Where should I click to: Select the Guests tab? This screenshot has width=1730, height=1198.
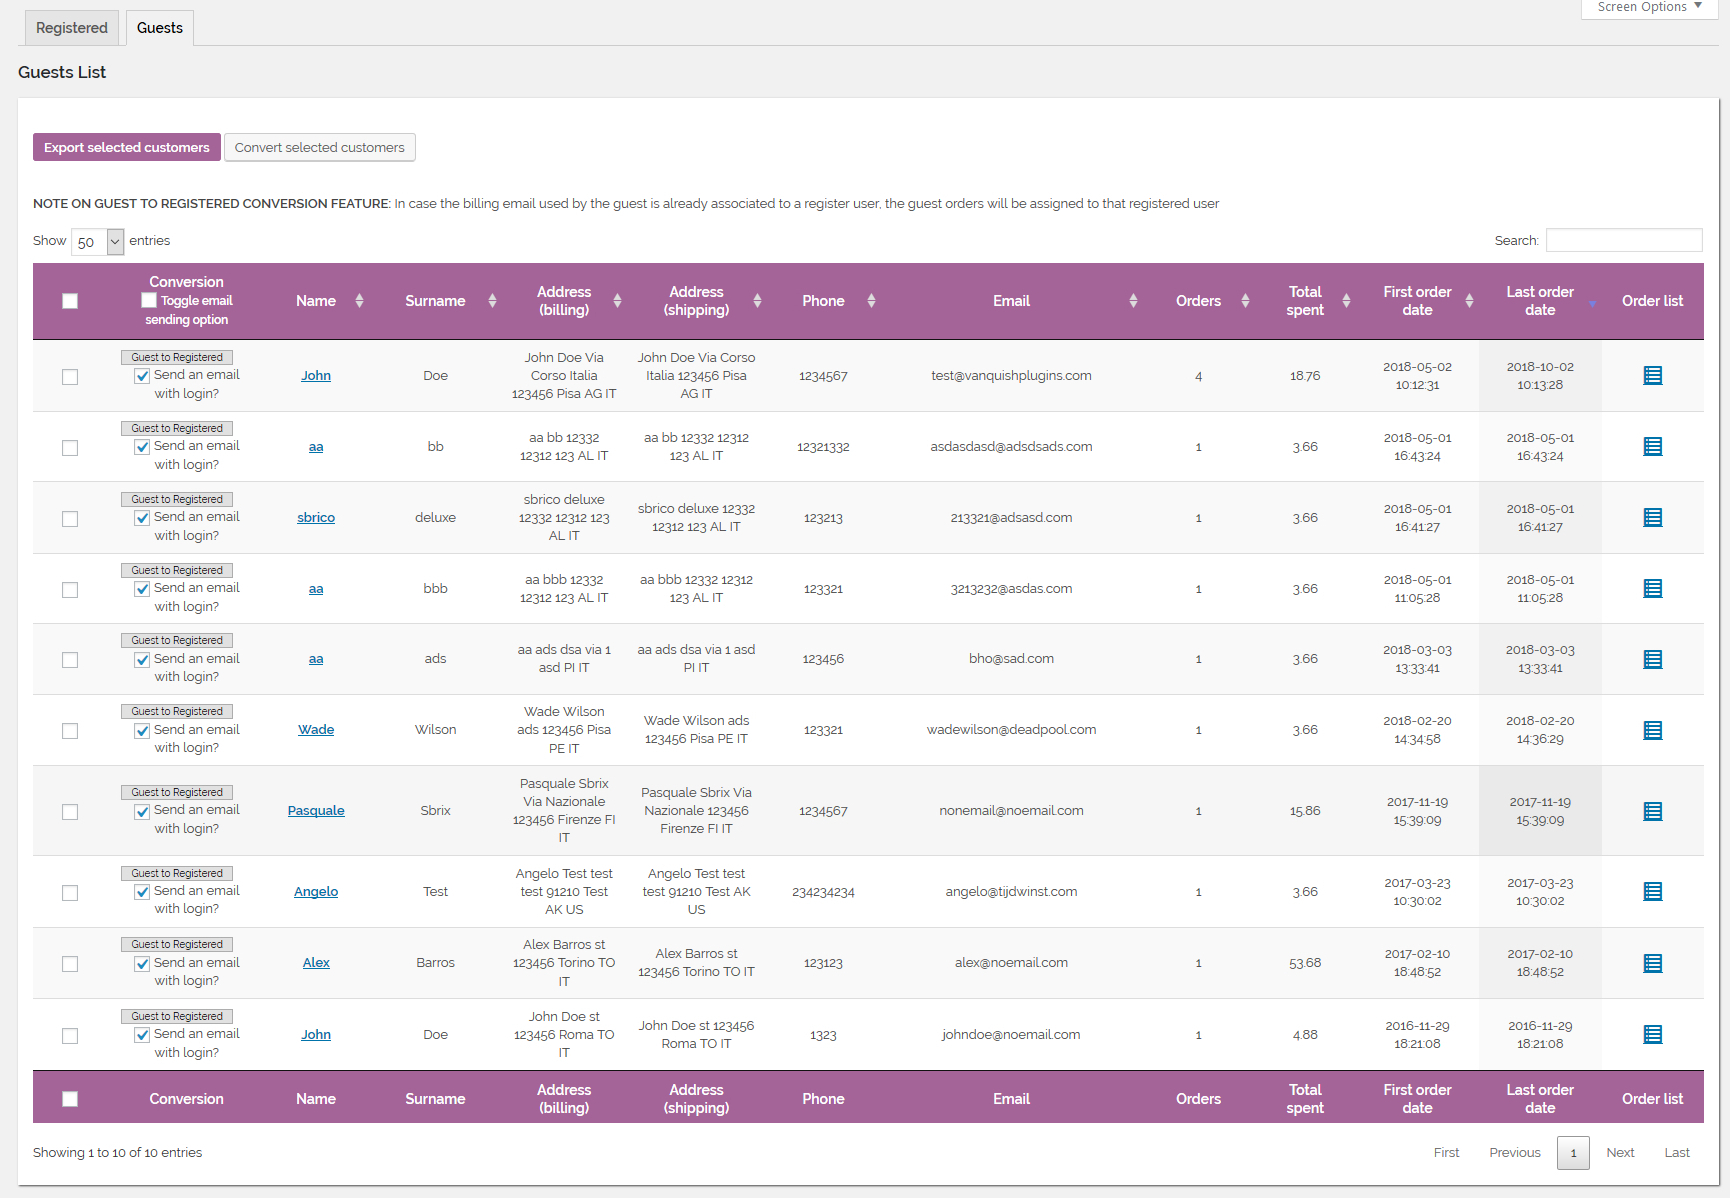[x=160, y=28]
